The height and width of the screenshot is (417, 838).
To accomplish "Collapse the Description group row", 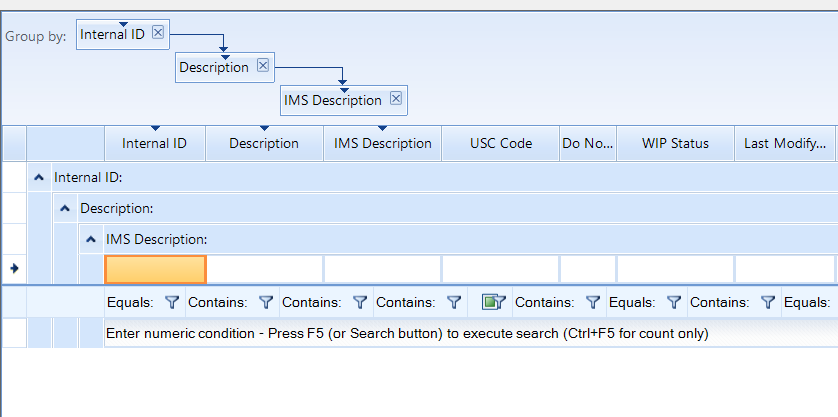I will point(65,208).
